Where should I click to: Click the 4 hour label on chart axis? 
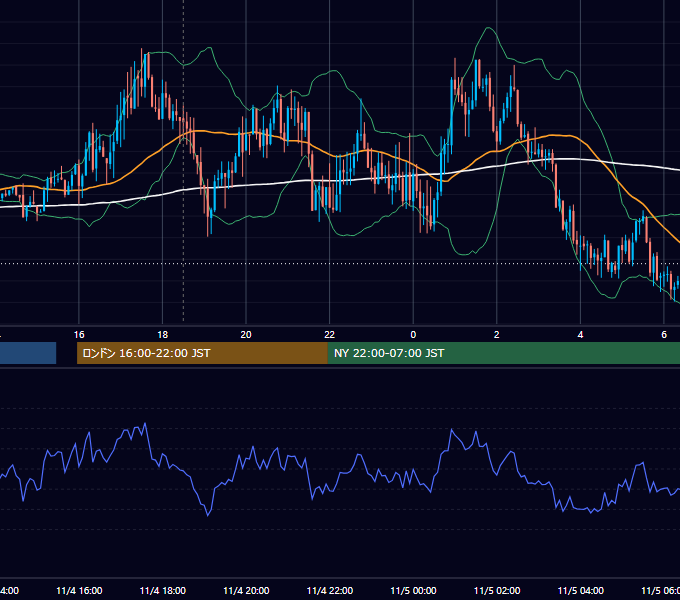580,335
